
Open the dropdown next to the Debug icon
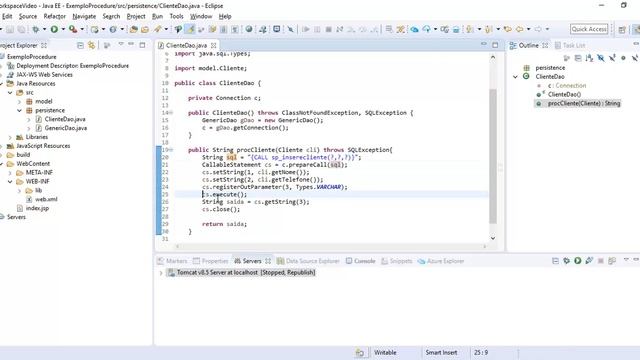44,29
